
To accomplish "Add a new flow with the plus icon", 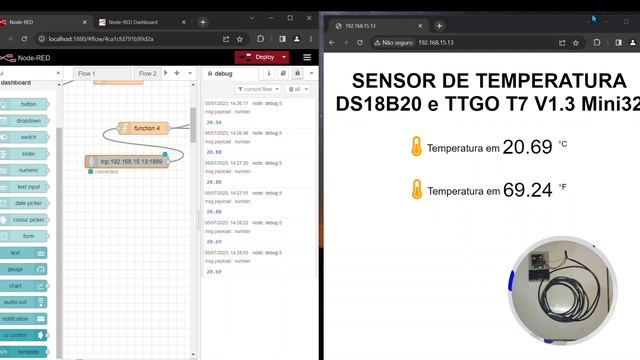I will pos(177,73).
